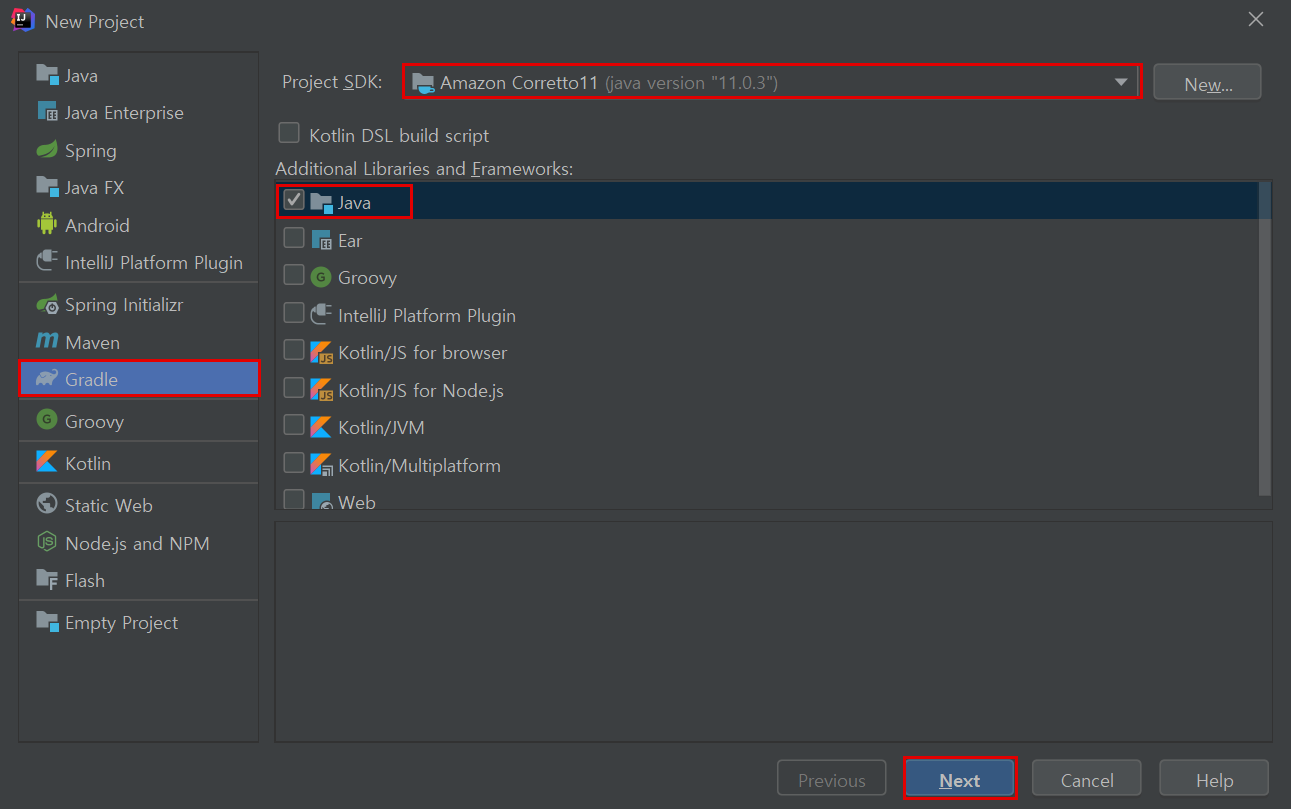Enable the Kotlin DSL build script checkbox
Image resolution: width=1291 pixels, height=809 pixels.
click(289, 133)
